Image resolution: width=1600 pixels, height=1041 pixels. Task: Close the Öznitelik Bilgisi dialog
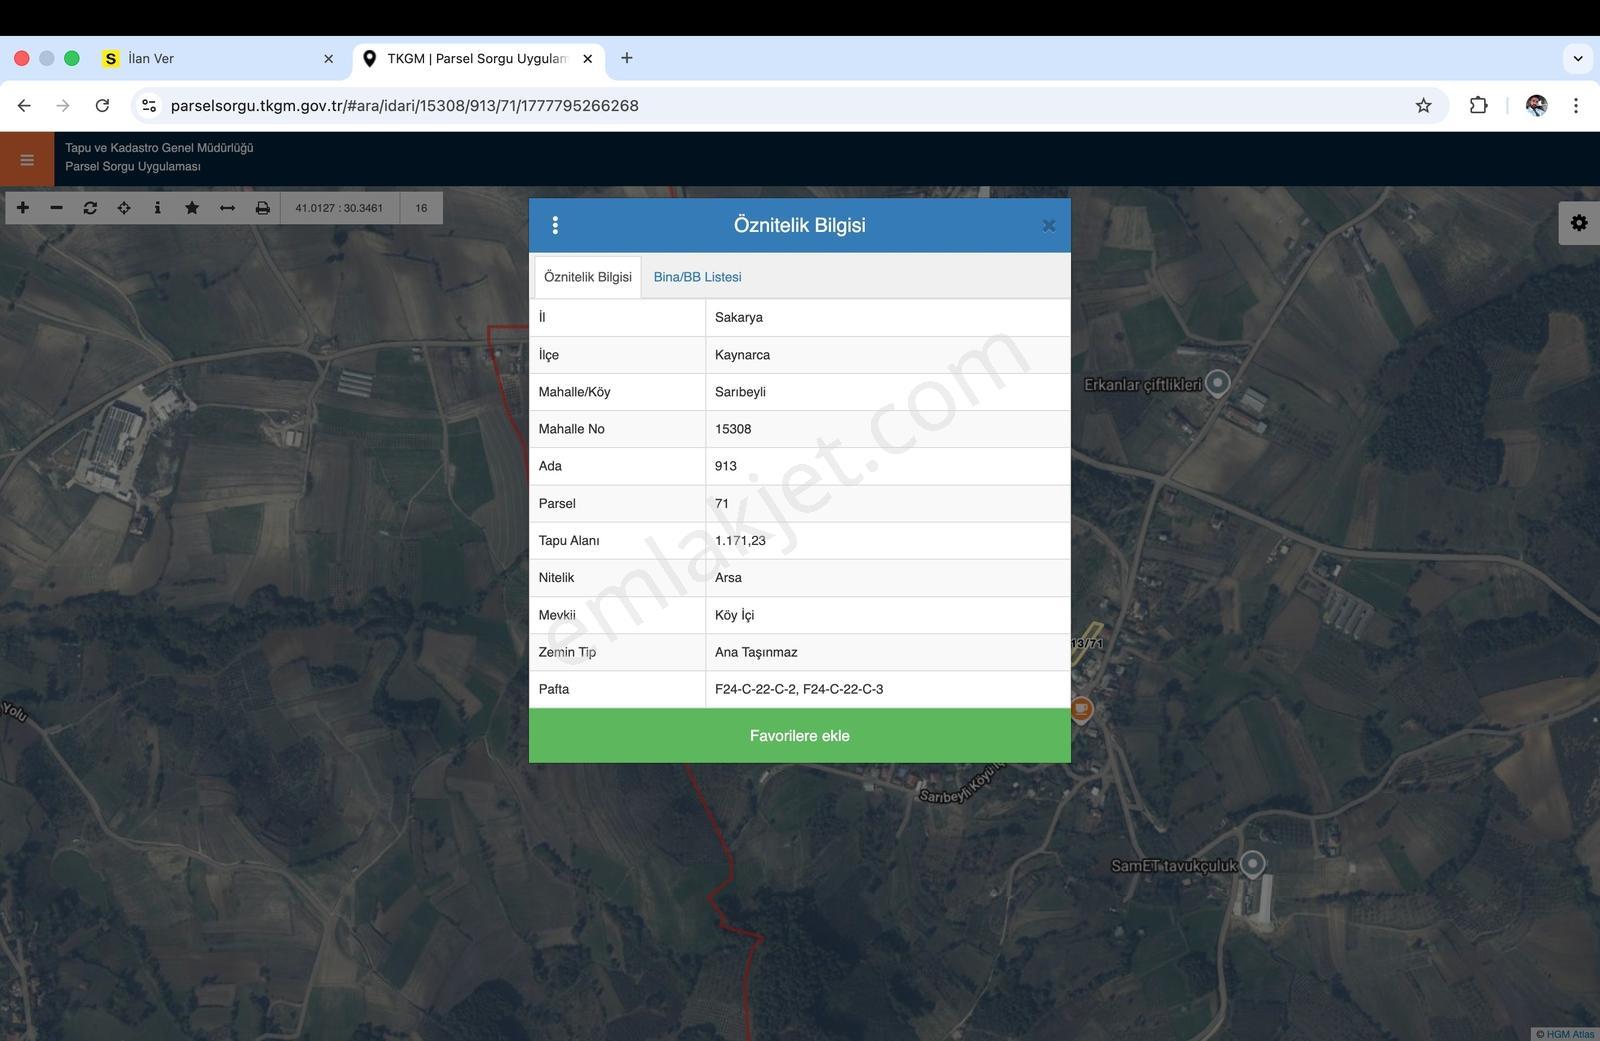click(x=1049, y=226)
